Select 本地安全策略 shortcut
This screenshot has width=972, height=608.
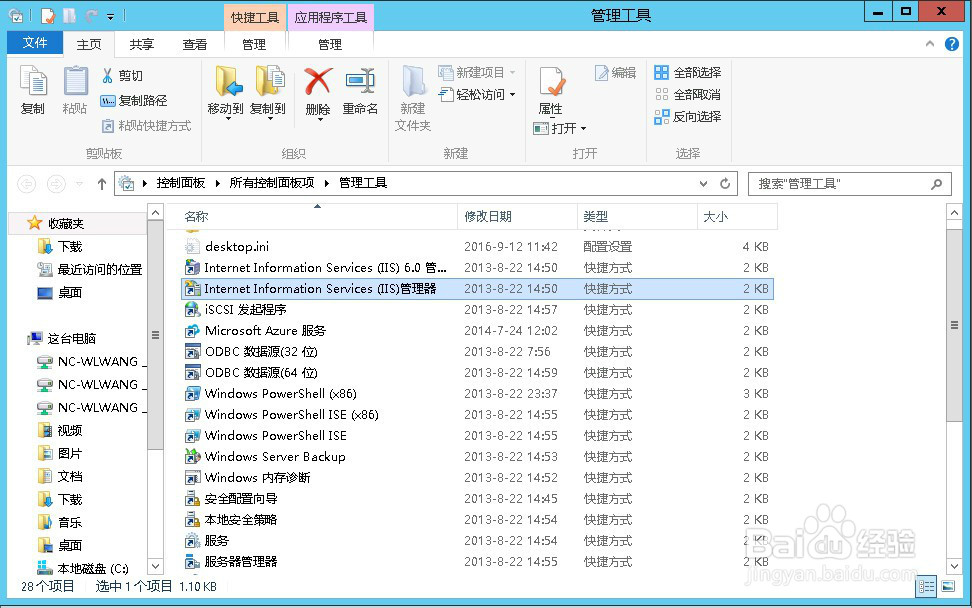pyautogui.click(x=477, y=519)
